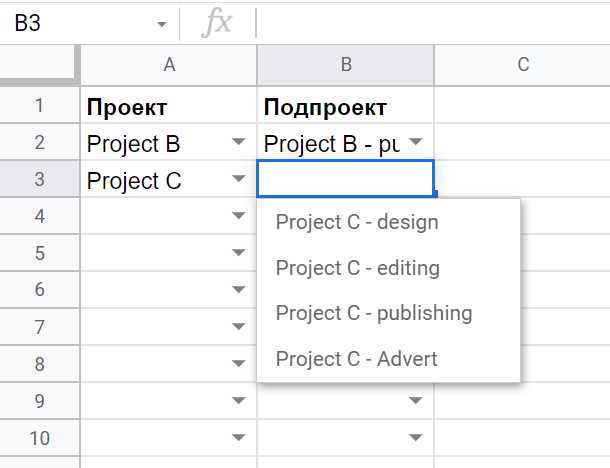610x468 pixels.
Task: Select "Project C - Advert" option
Action: coord(356,358)
